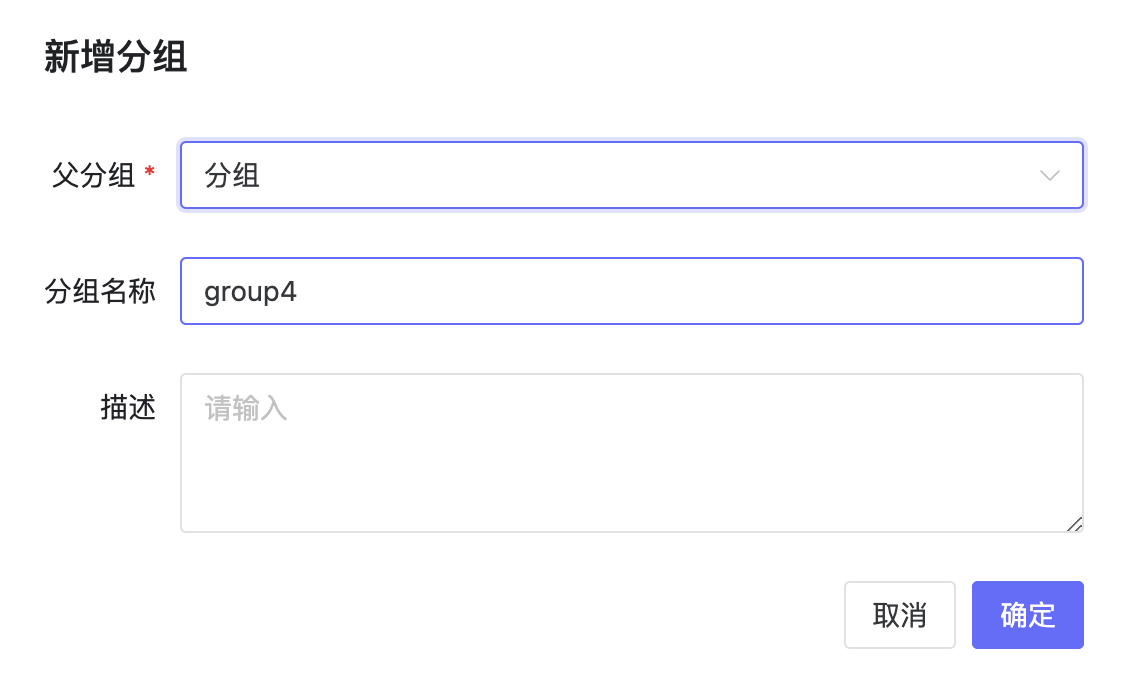Click the red required asterisk
This screenshot has width=1138, height=688.
point(150,173)
